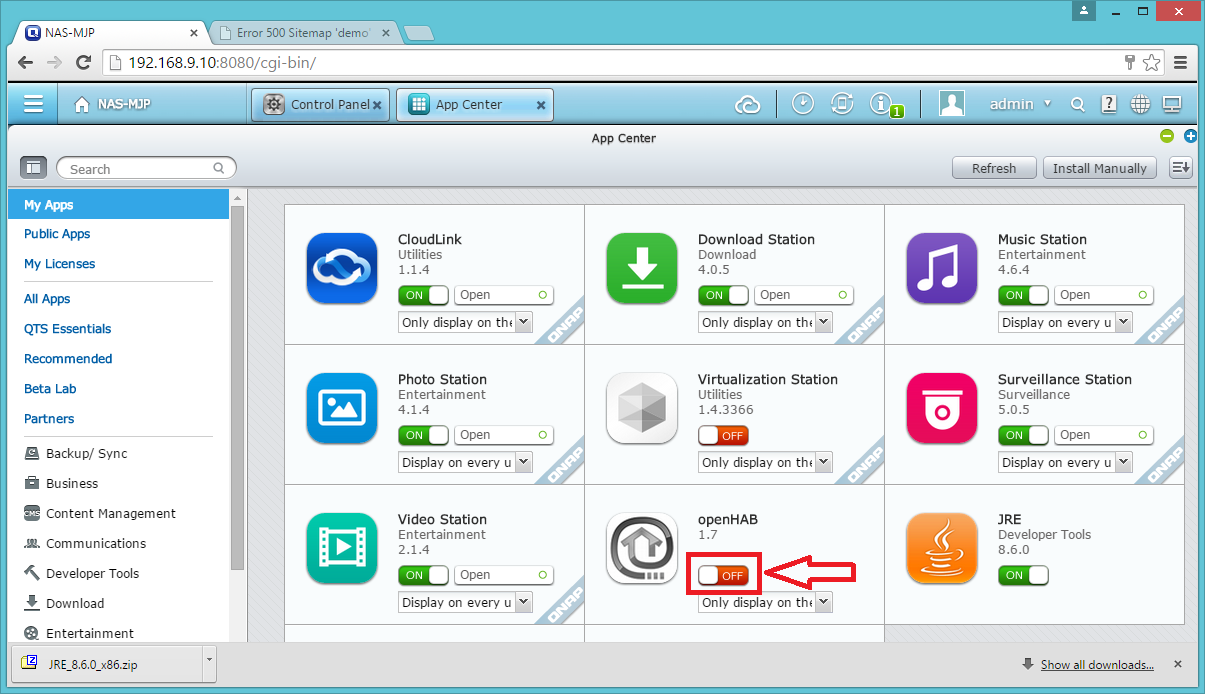Click Open button for CloudLink
The height and width of the screenshot is (694, 1205).
503,295
